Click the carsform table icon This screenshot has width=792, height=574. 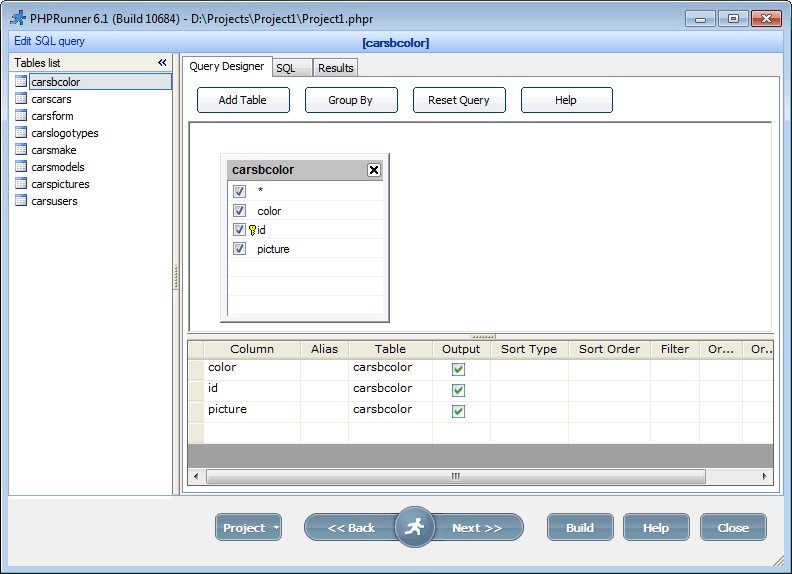pyautogui.click(x=21, y=116)
